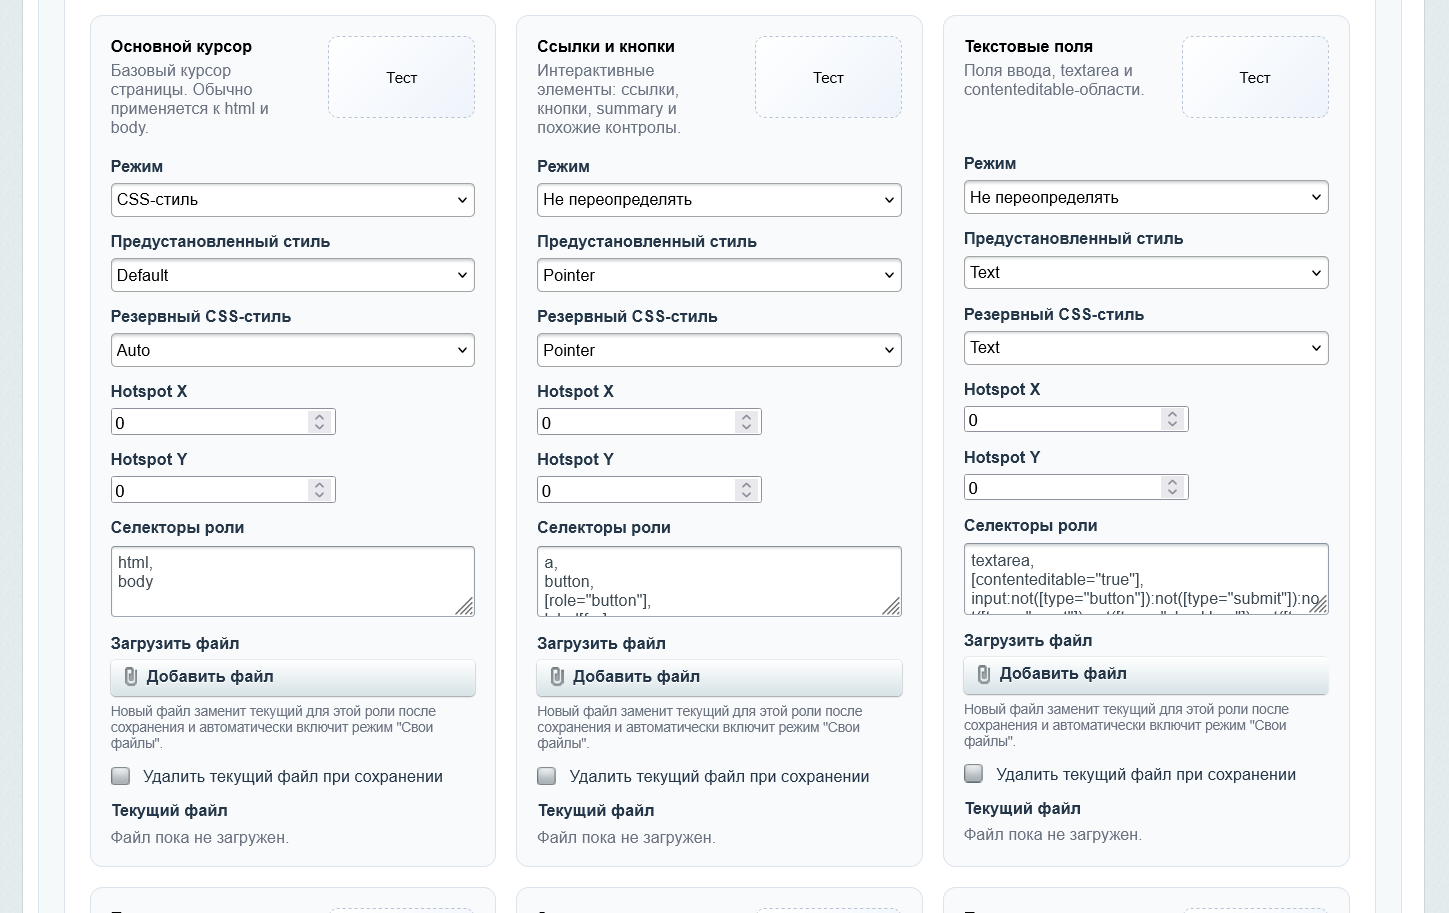
Task: Tick delete current file checkbox in Текстовые поля
Action: (x=974, y=774)
